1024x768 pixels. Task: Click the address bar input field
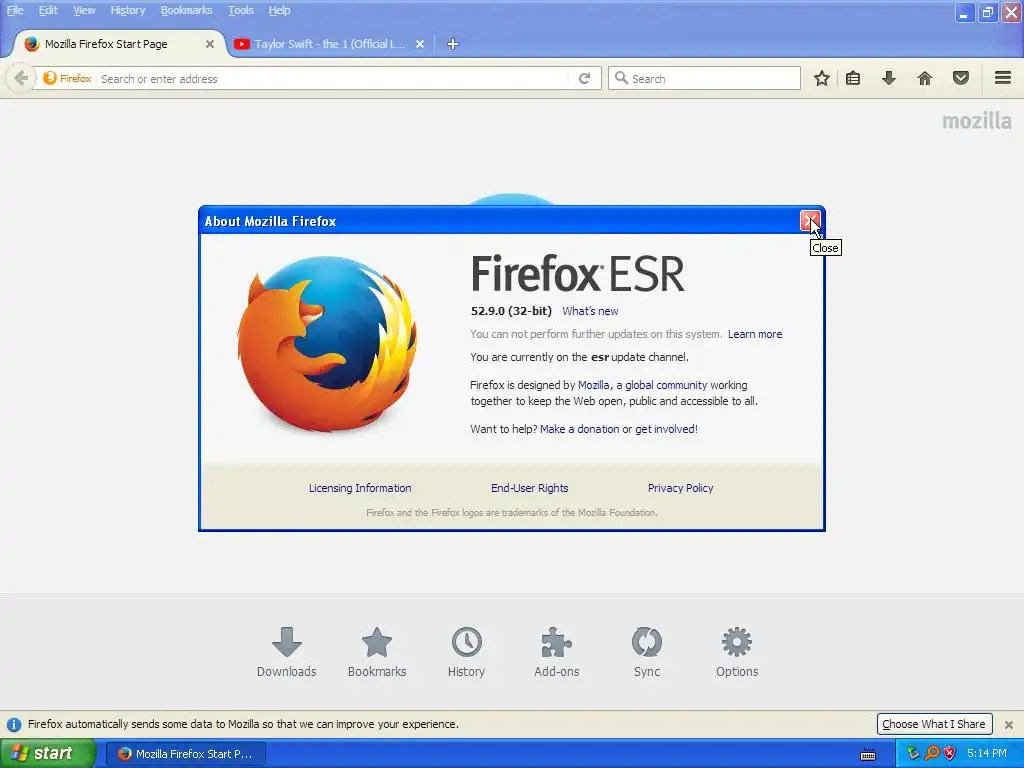click(x=333, y=78)
